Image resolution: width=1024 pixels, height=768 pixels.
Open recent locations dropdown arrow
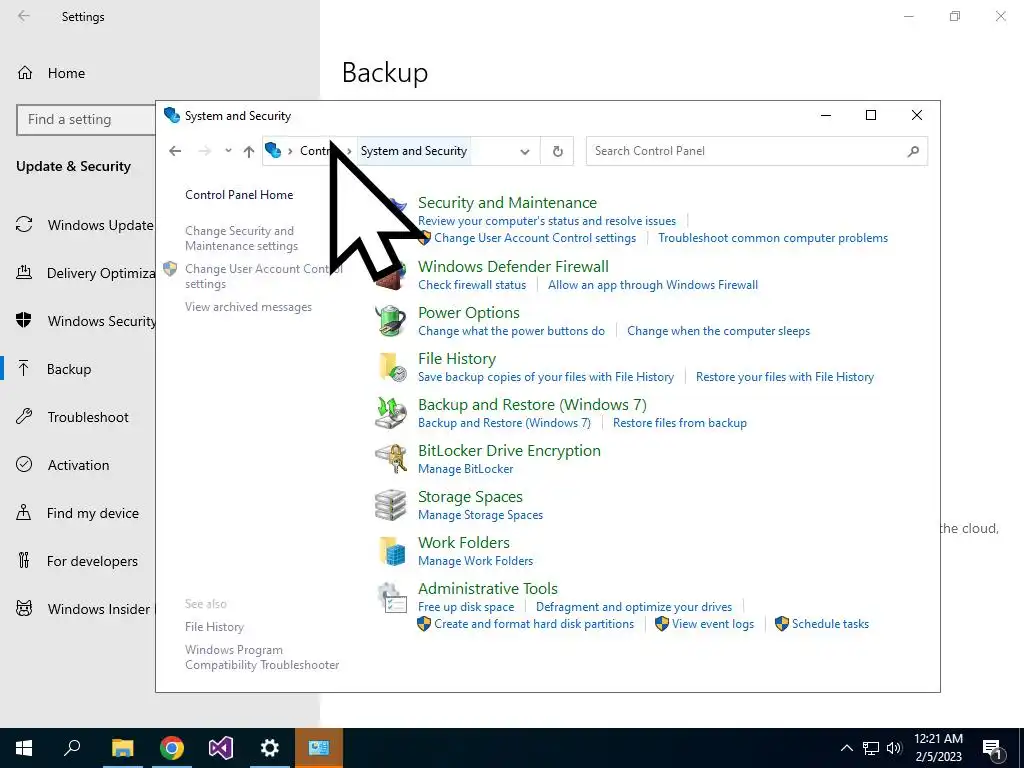[228, 151]
